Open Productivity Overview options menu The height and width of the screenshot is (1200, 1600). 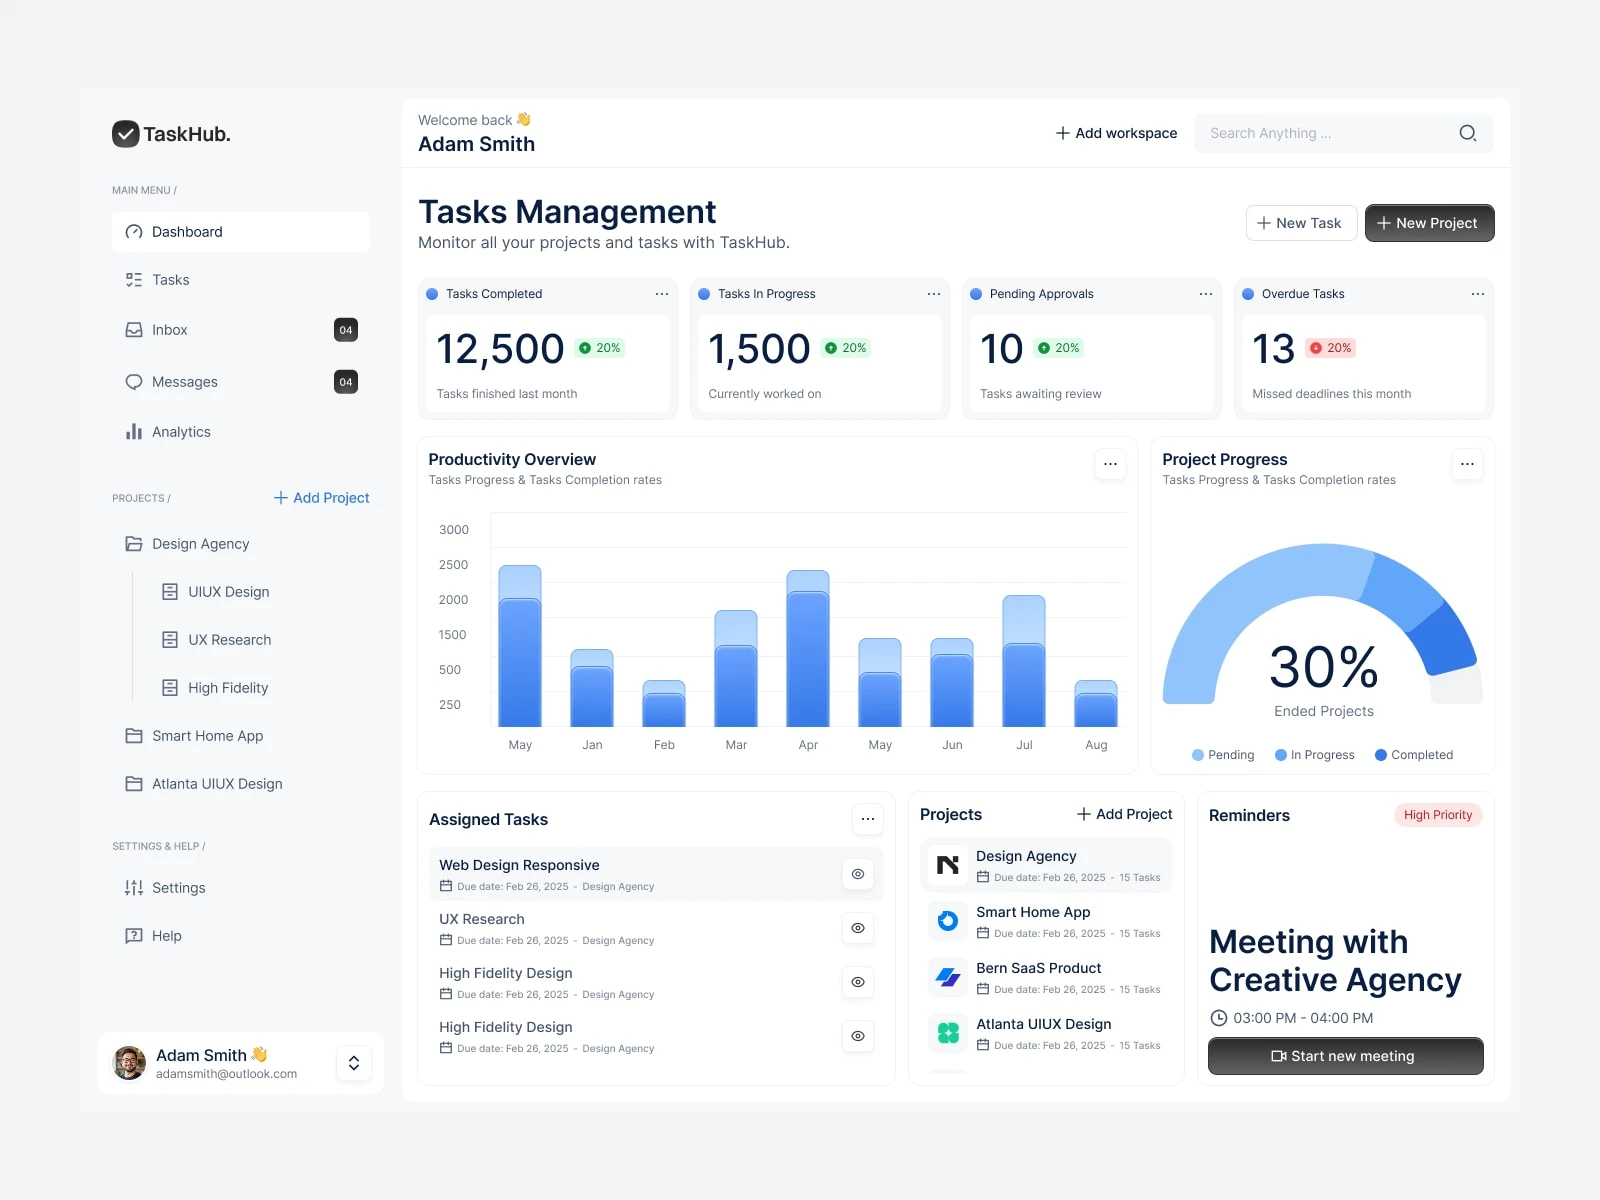(1111, 464)
